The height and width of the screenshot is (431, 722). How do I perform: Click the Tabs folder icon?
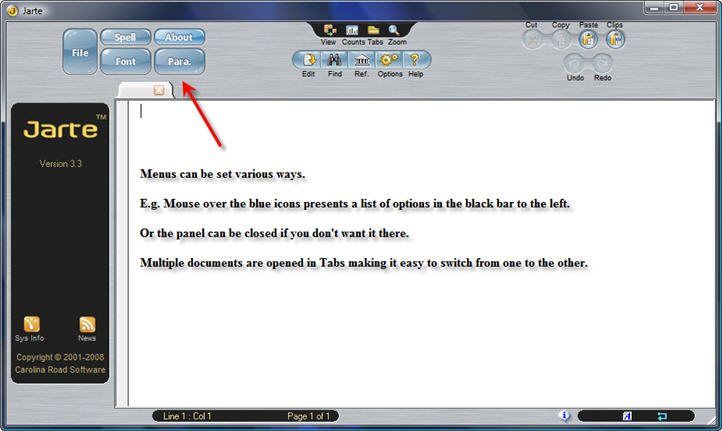tap(374, 30)
